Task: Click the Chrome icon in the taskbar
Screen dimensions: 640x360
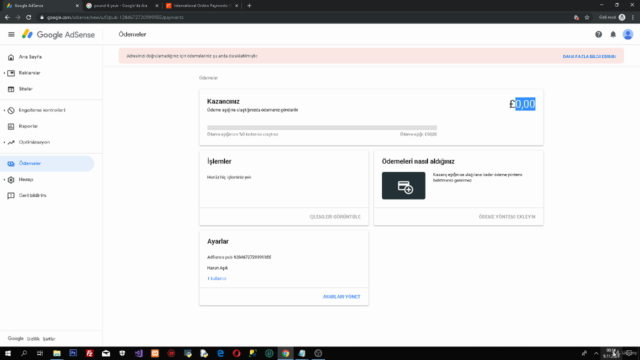Action: tap(285, 353)
